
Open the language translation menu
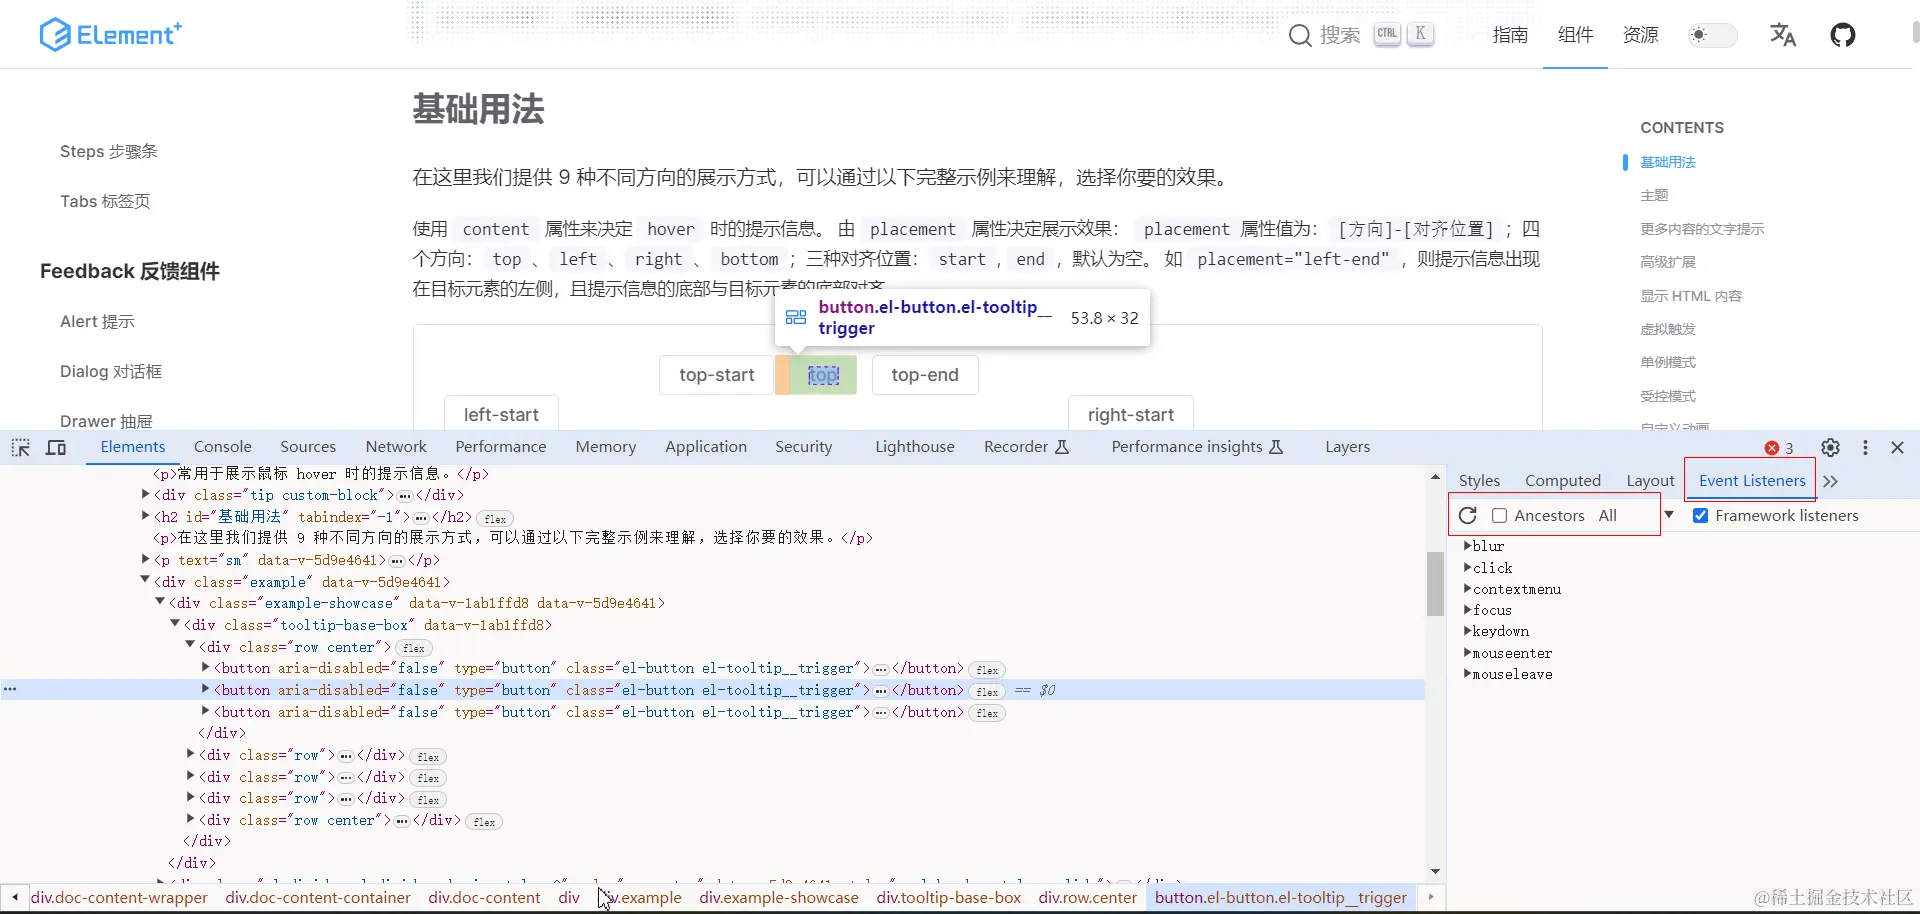[x=1783, y=35]
